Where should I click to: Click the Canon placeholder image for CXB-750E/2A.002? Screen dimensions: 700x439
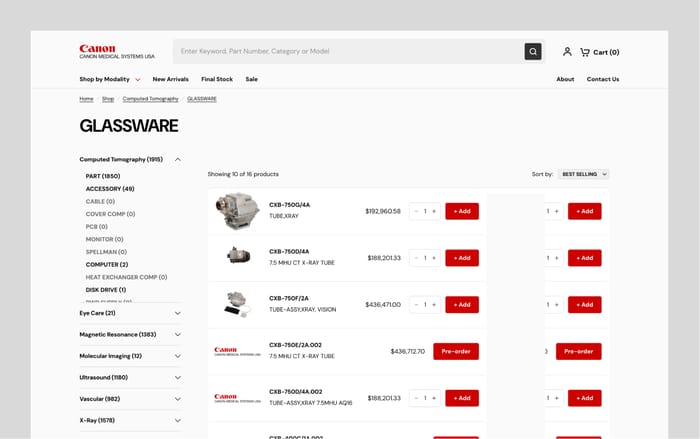(x=237, y=351)
